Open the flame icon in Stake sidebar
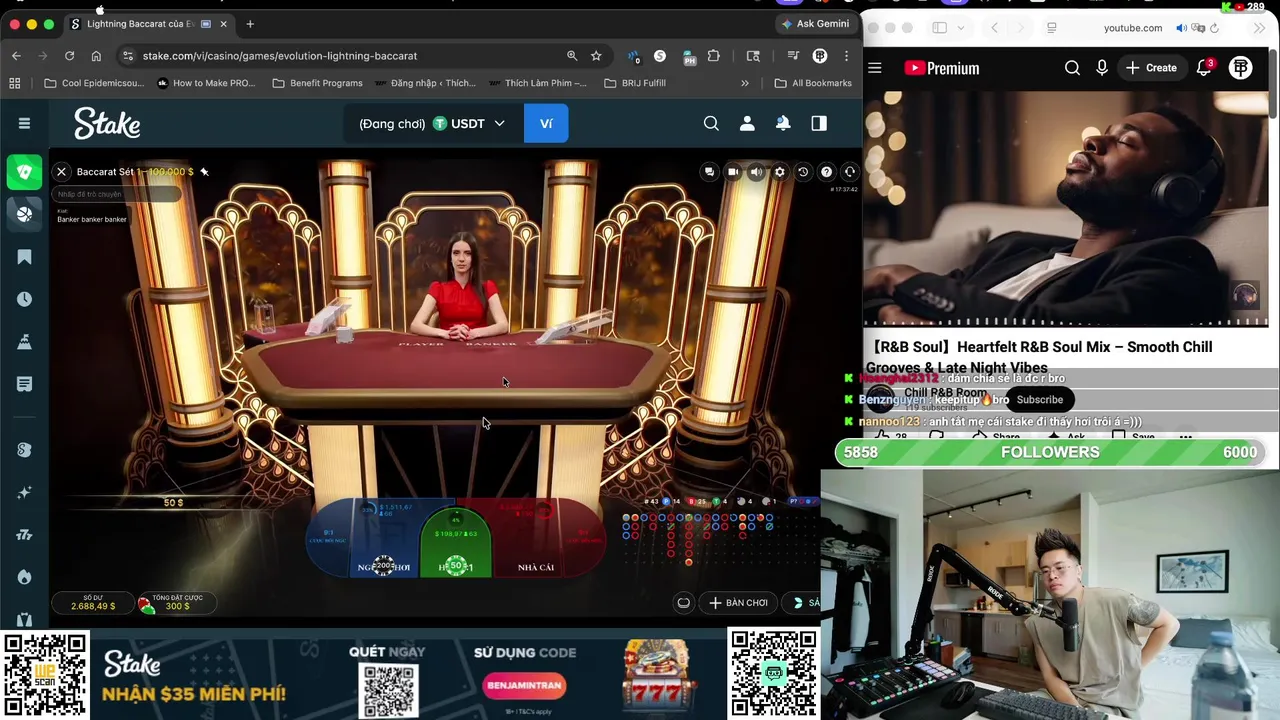The height and width of the screenshot is (720, 1280). (x=24, y=577)
